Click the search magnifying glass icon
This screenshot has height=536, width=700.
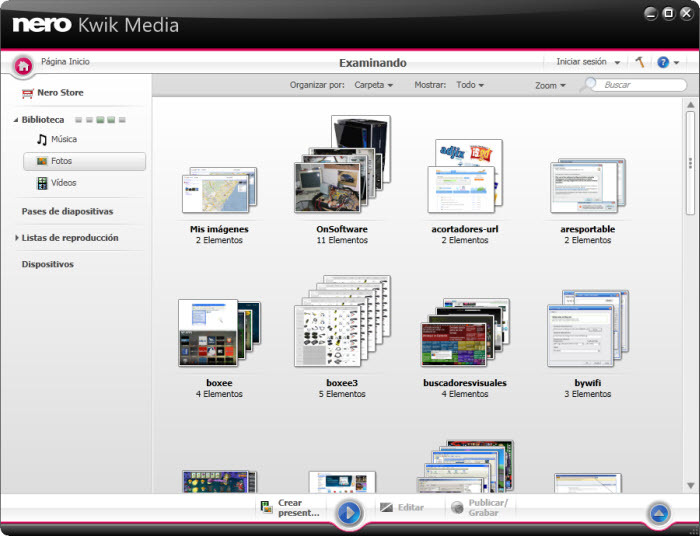(x=588, y=84)
